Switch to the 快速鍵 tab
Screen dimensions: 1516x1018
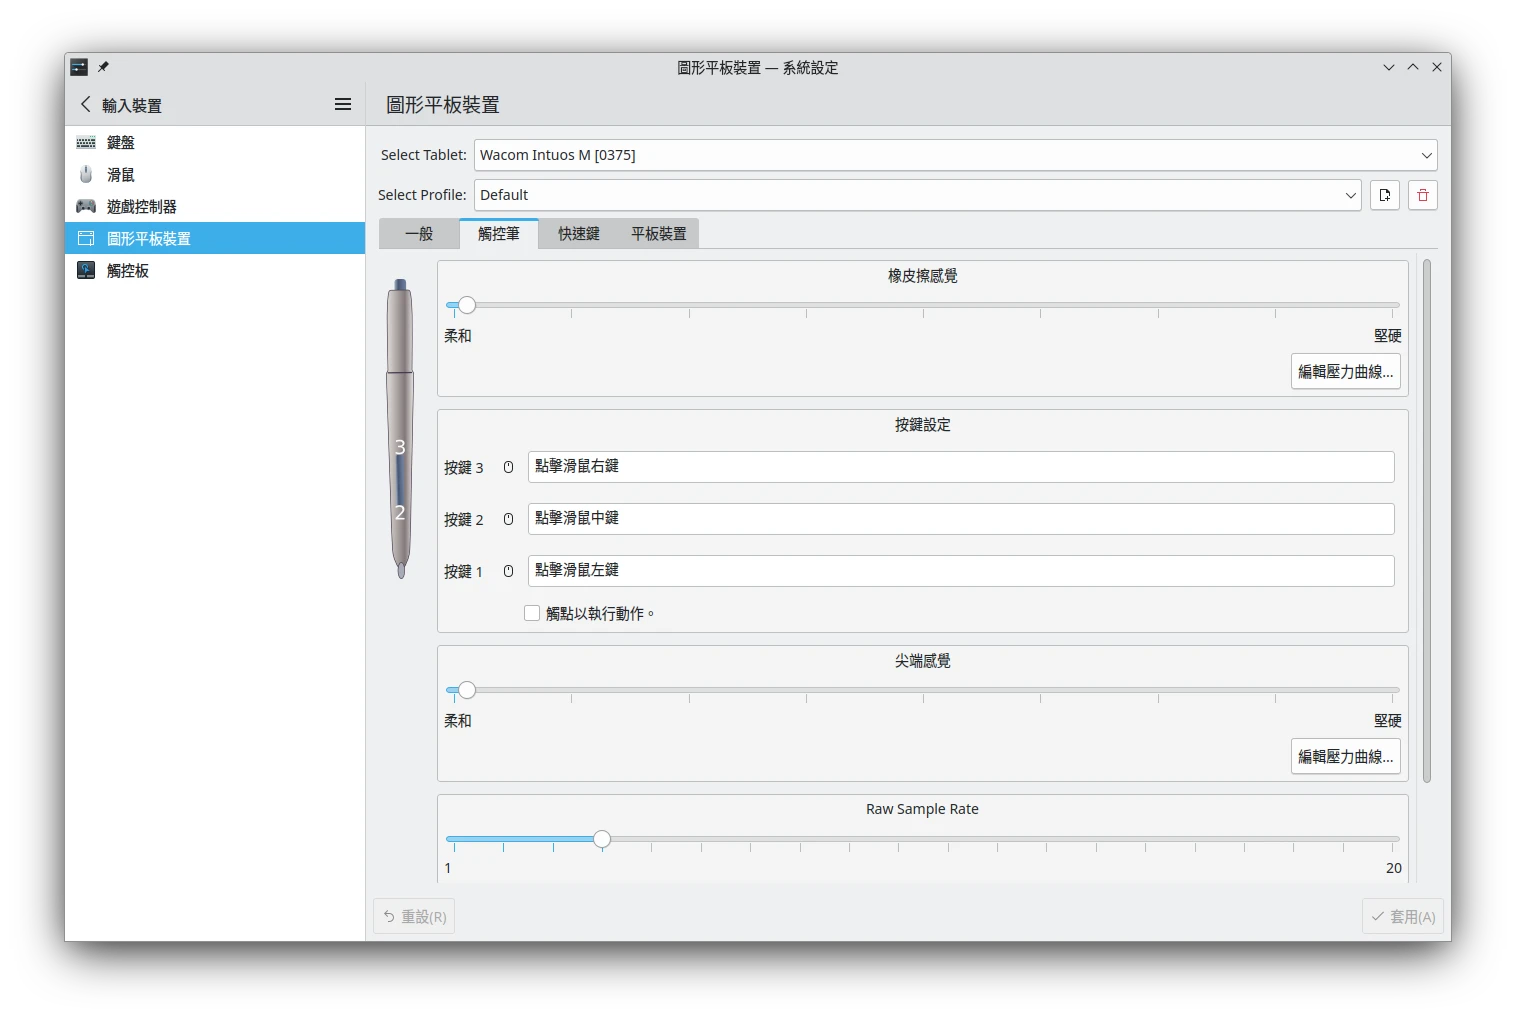578,234
